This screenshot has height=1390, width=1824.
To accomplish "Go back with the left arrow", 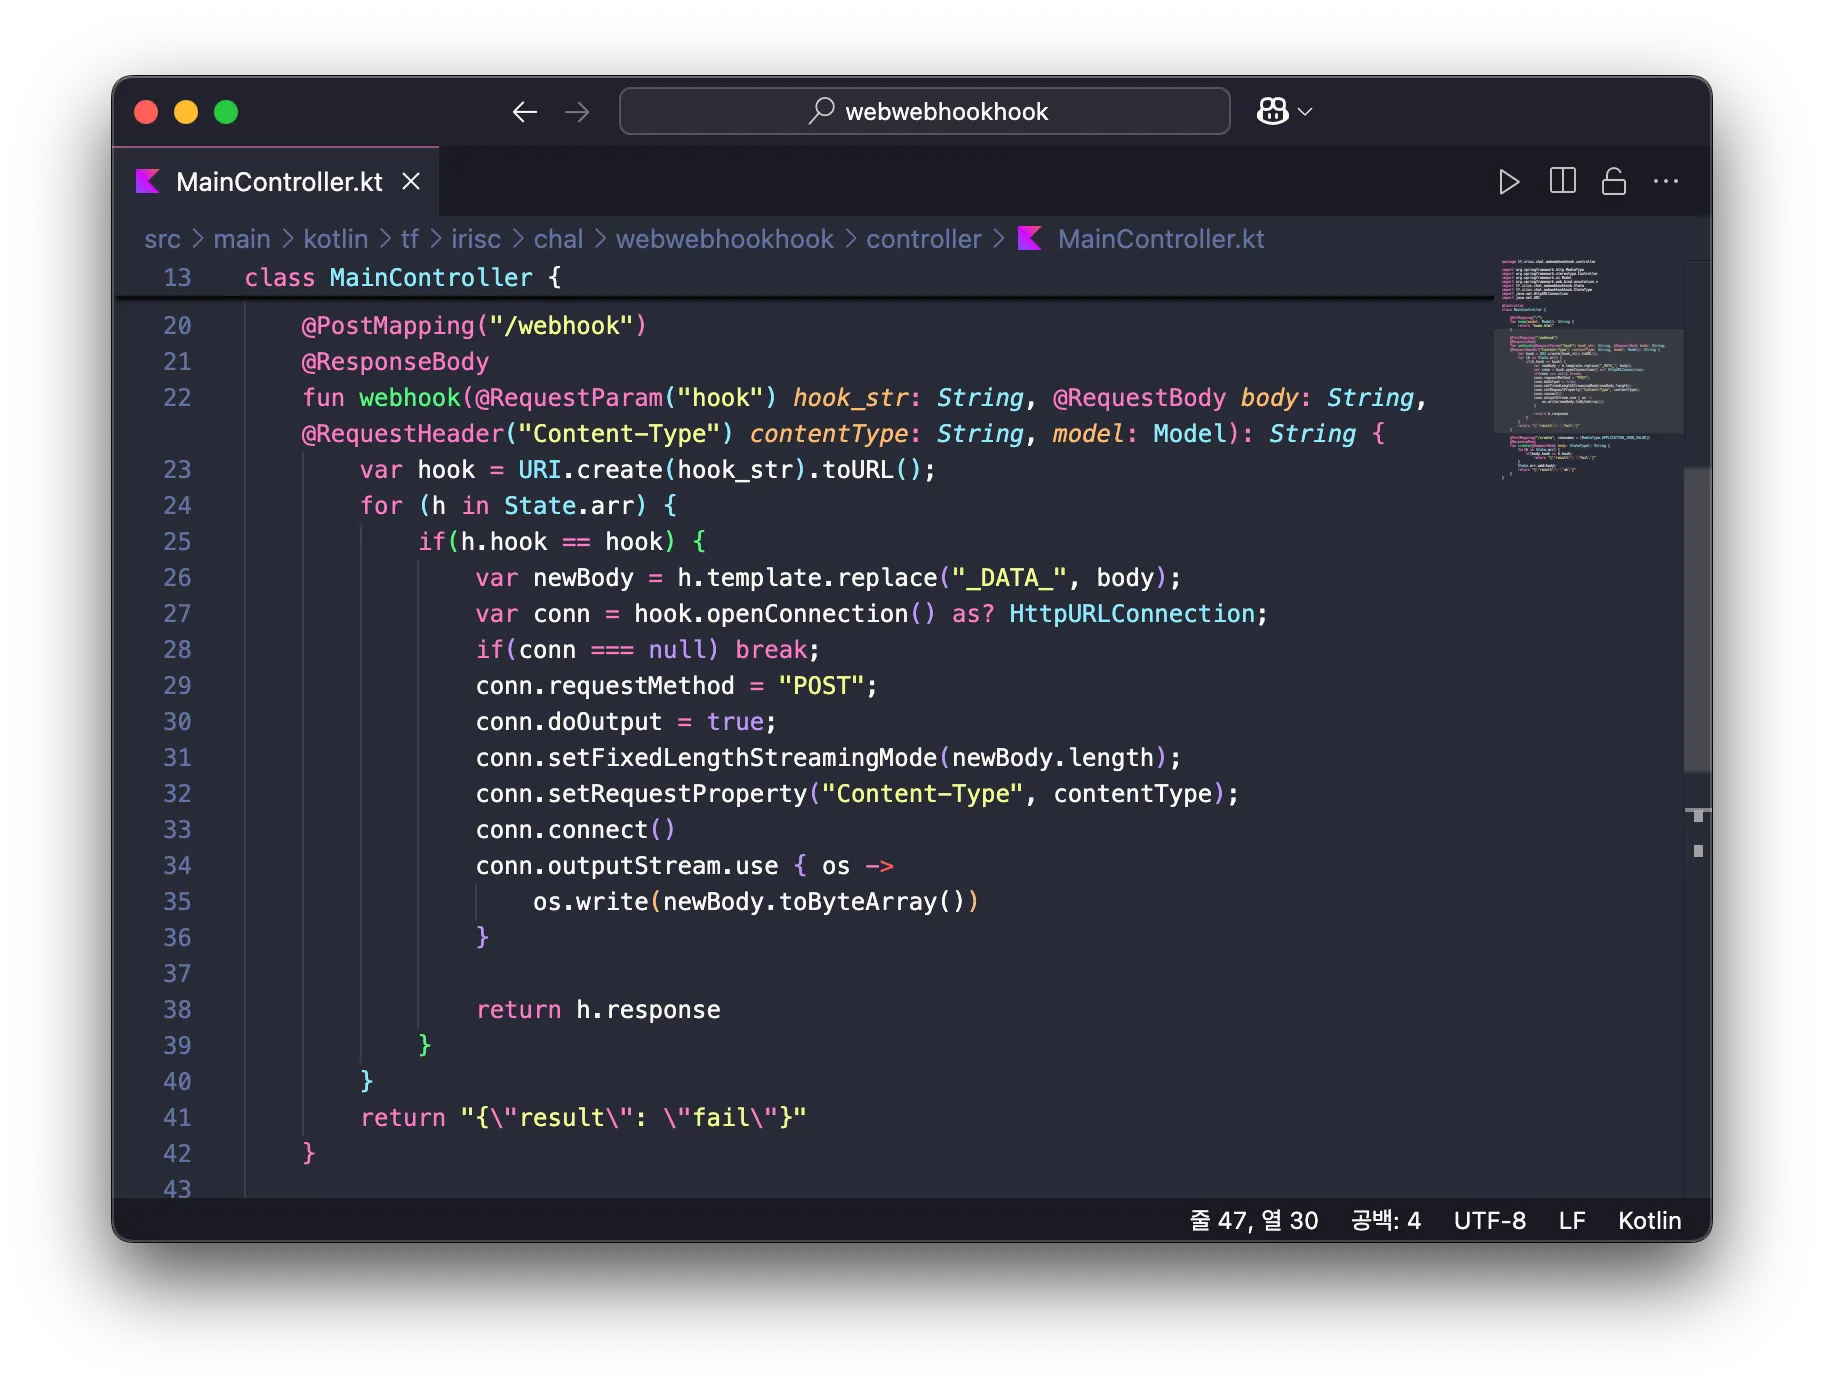I will click(x=525, y=112).
